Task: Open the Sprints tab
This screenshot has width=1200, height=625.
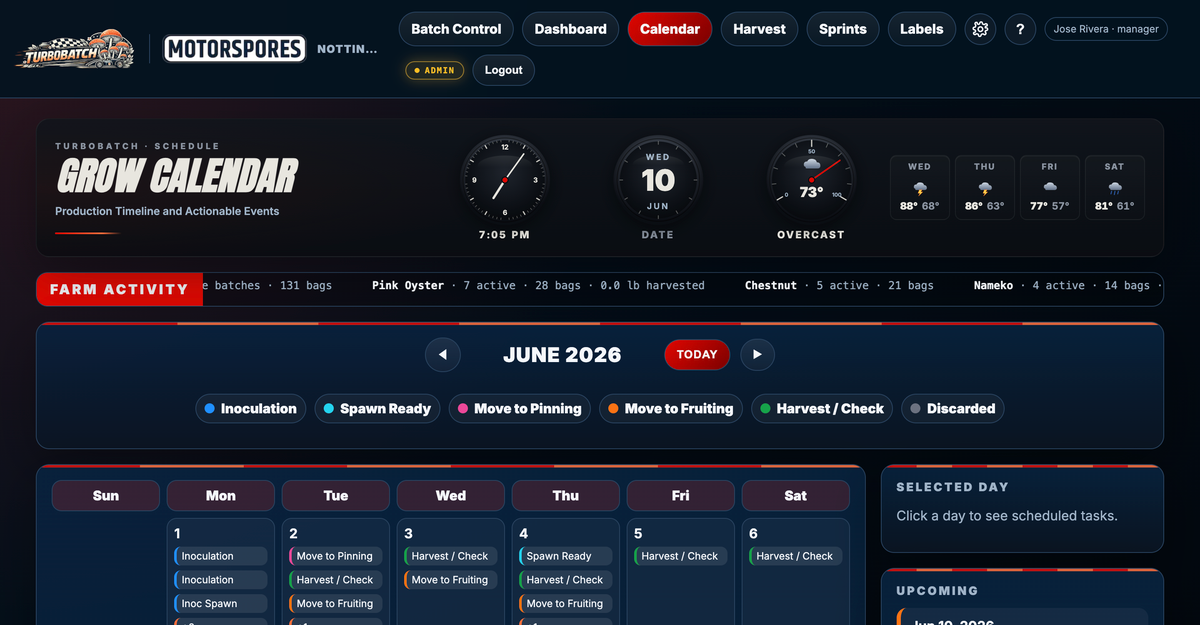Action: coord(843,29)
